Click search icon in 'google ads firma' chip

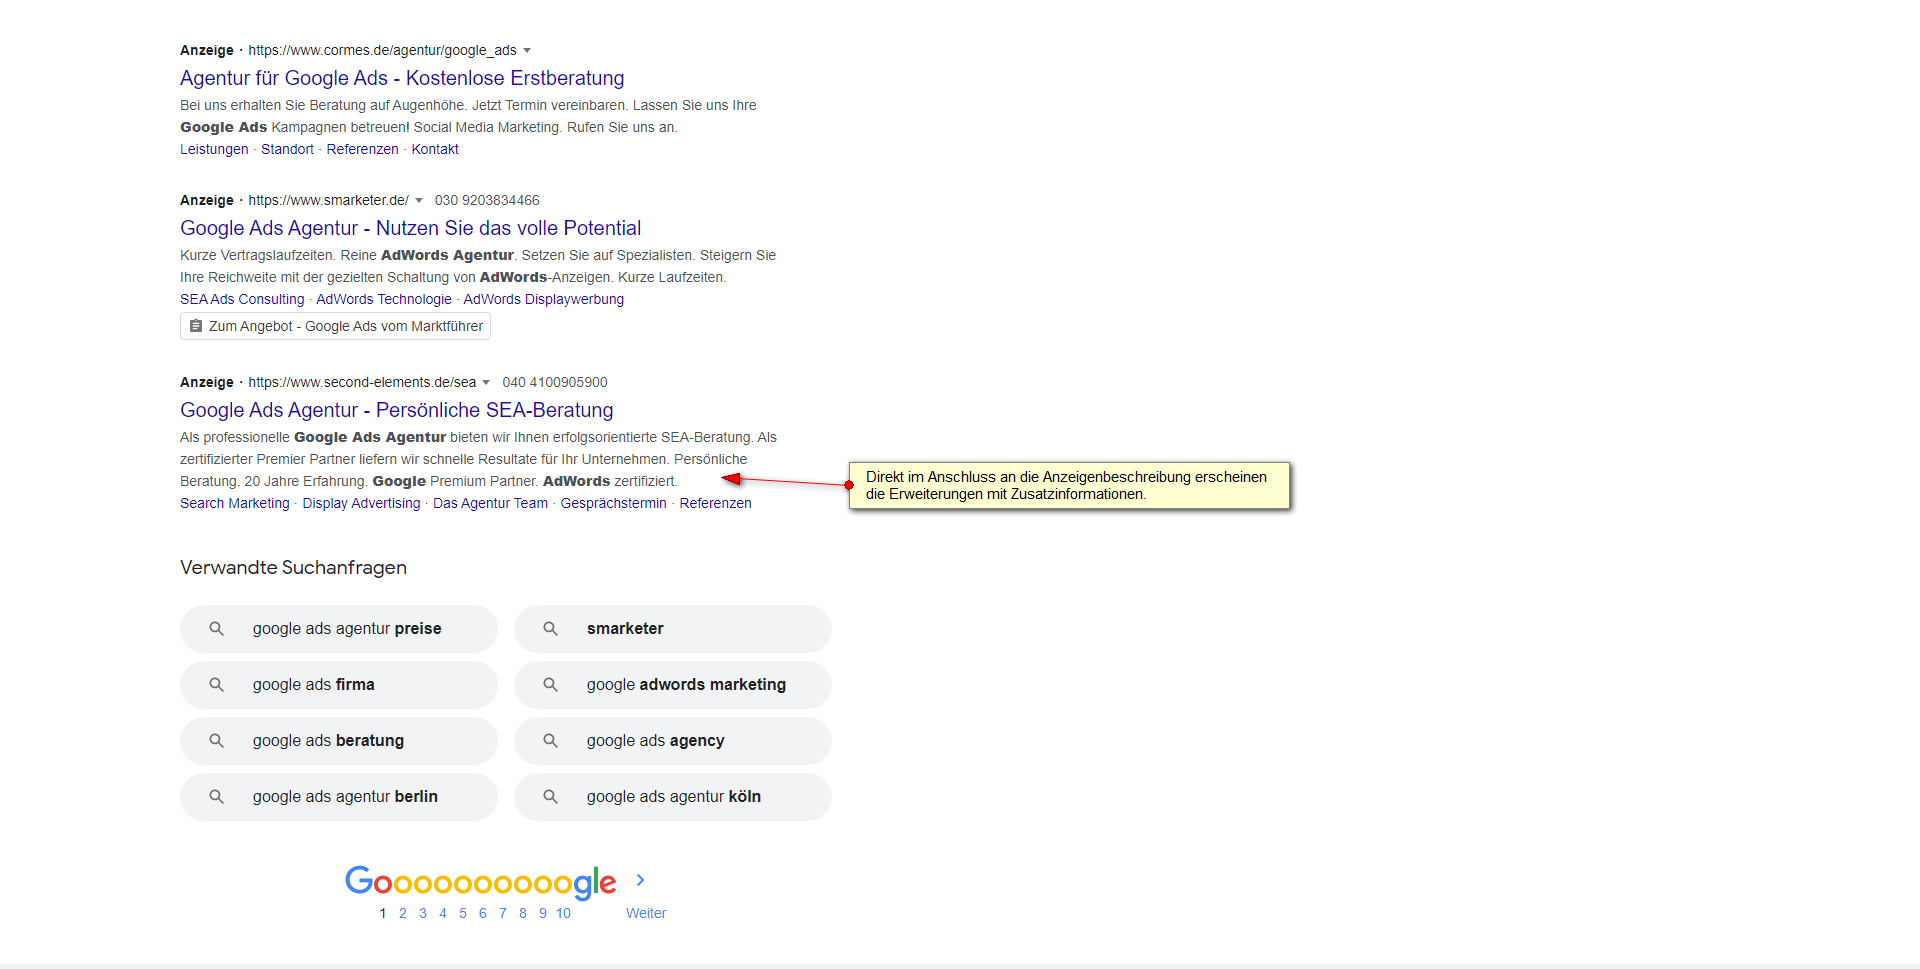click(216, 685)
